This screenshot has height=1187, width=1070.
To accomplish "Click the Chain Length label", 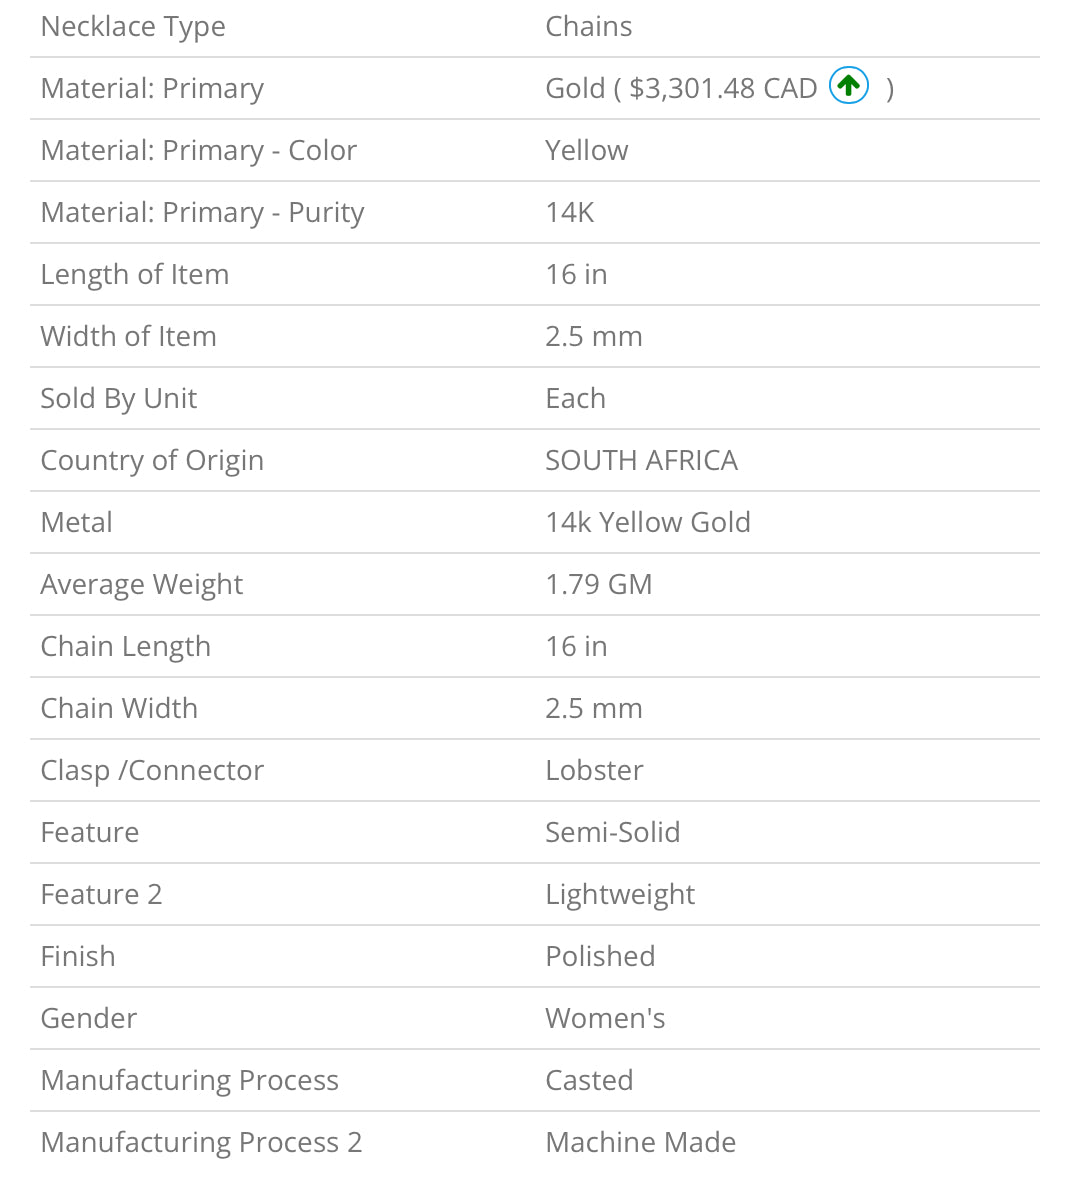I will point(126,647).
